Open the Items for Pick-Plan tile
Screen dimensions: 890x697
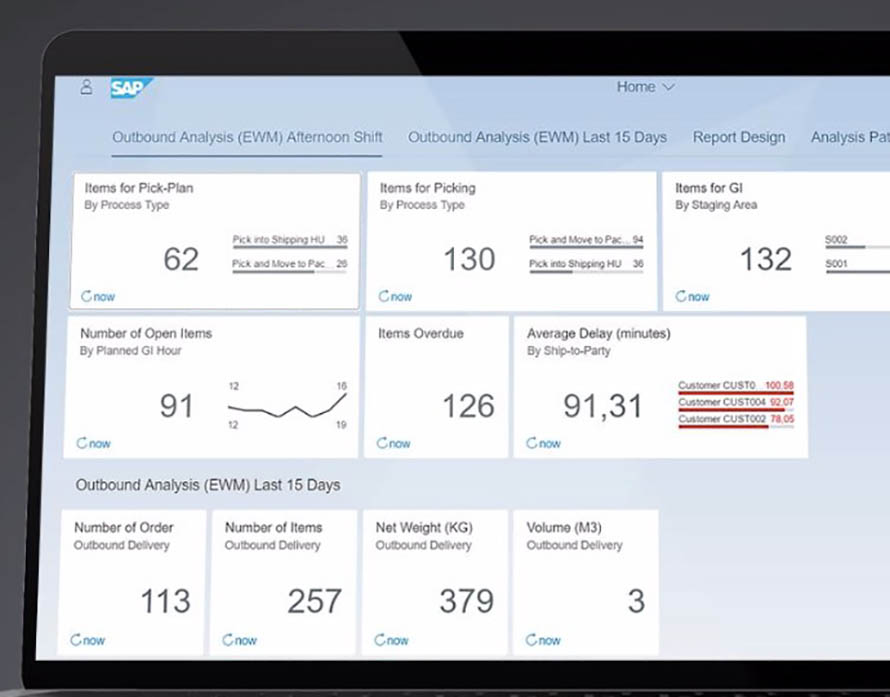click(x=215, y=241)
